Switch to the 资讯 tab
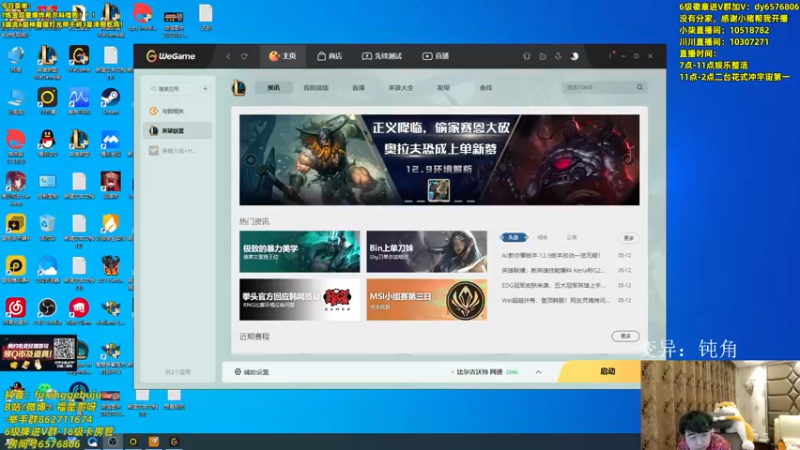The height and width of the screenshot is (450, 800). [x=273, y=88]
